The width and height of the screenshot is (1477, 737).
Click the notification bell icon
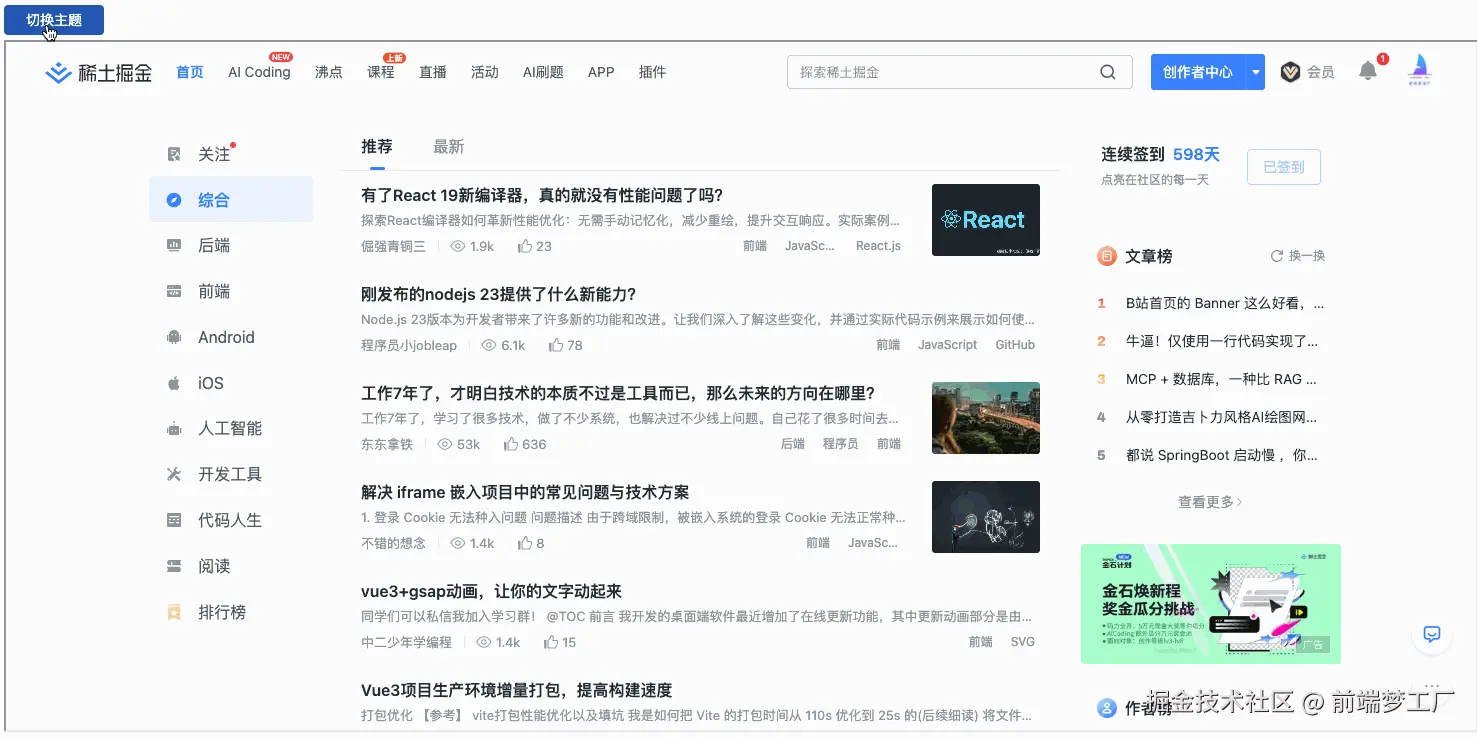pos(1368,71)
